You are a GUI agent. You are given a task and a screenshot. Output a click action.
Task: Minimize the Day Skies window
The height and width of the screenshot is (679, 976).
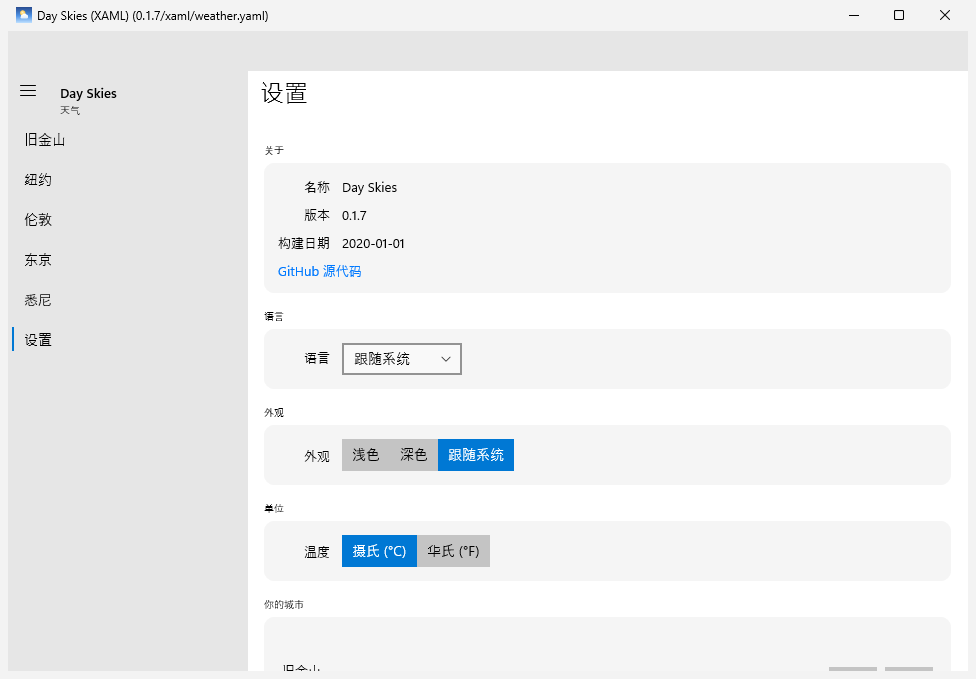point(854,16)
